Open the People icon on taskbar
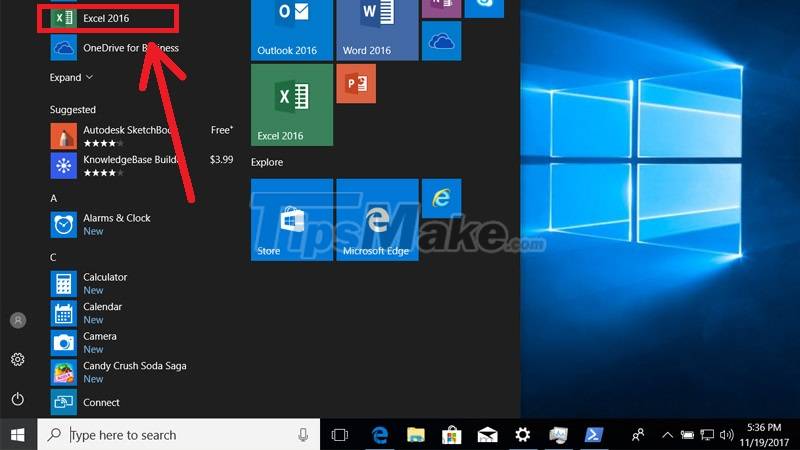This screenshot has height=450, width=800. tap(638, 435)
